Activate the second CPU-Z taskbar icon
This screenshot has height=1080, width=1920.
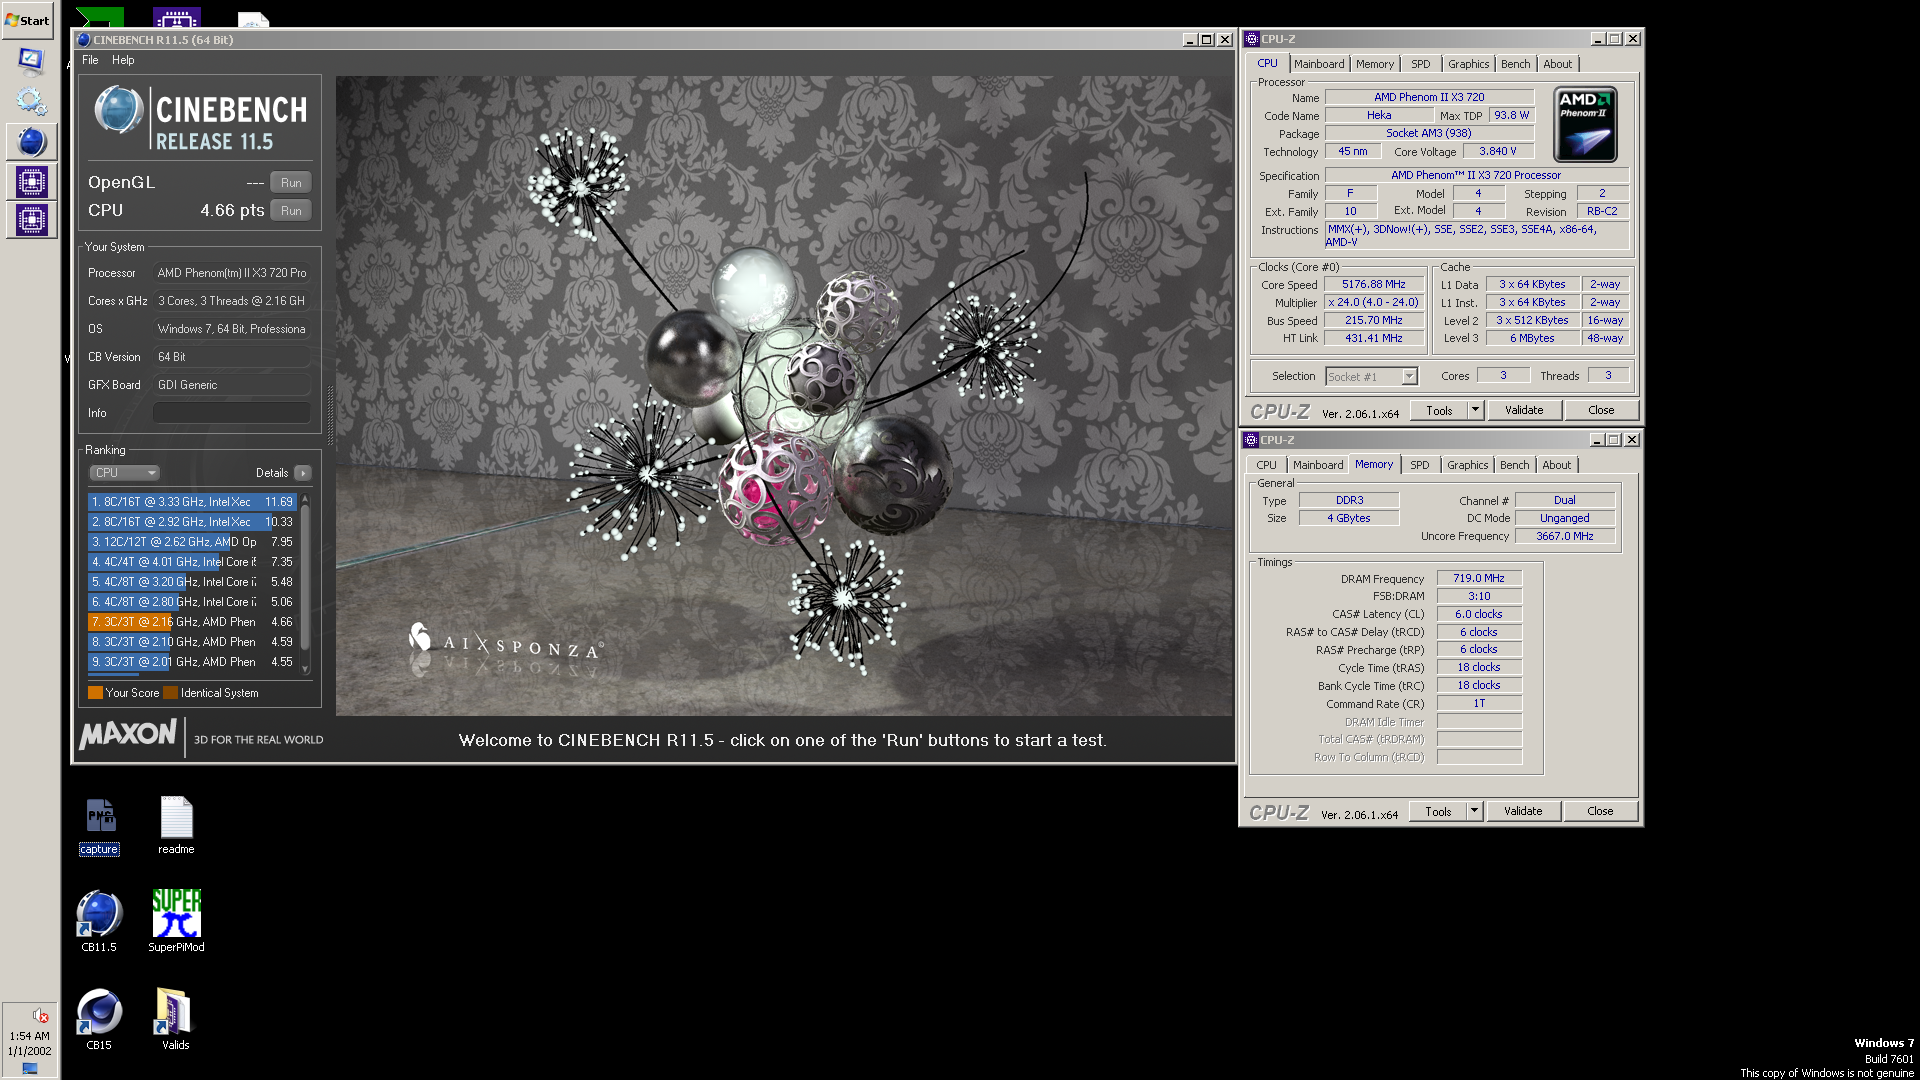pos(31,220)
